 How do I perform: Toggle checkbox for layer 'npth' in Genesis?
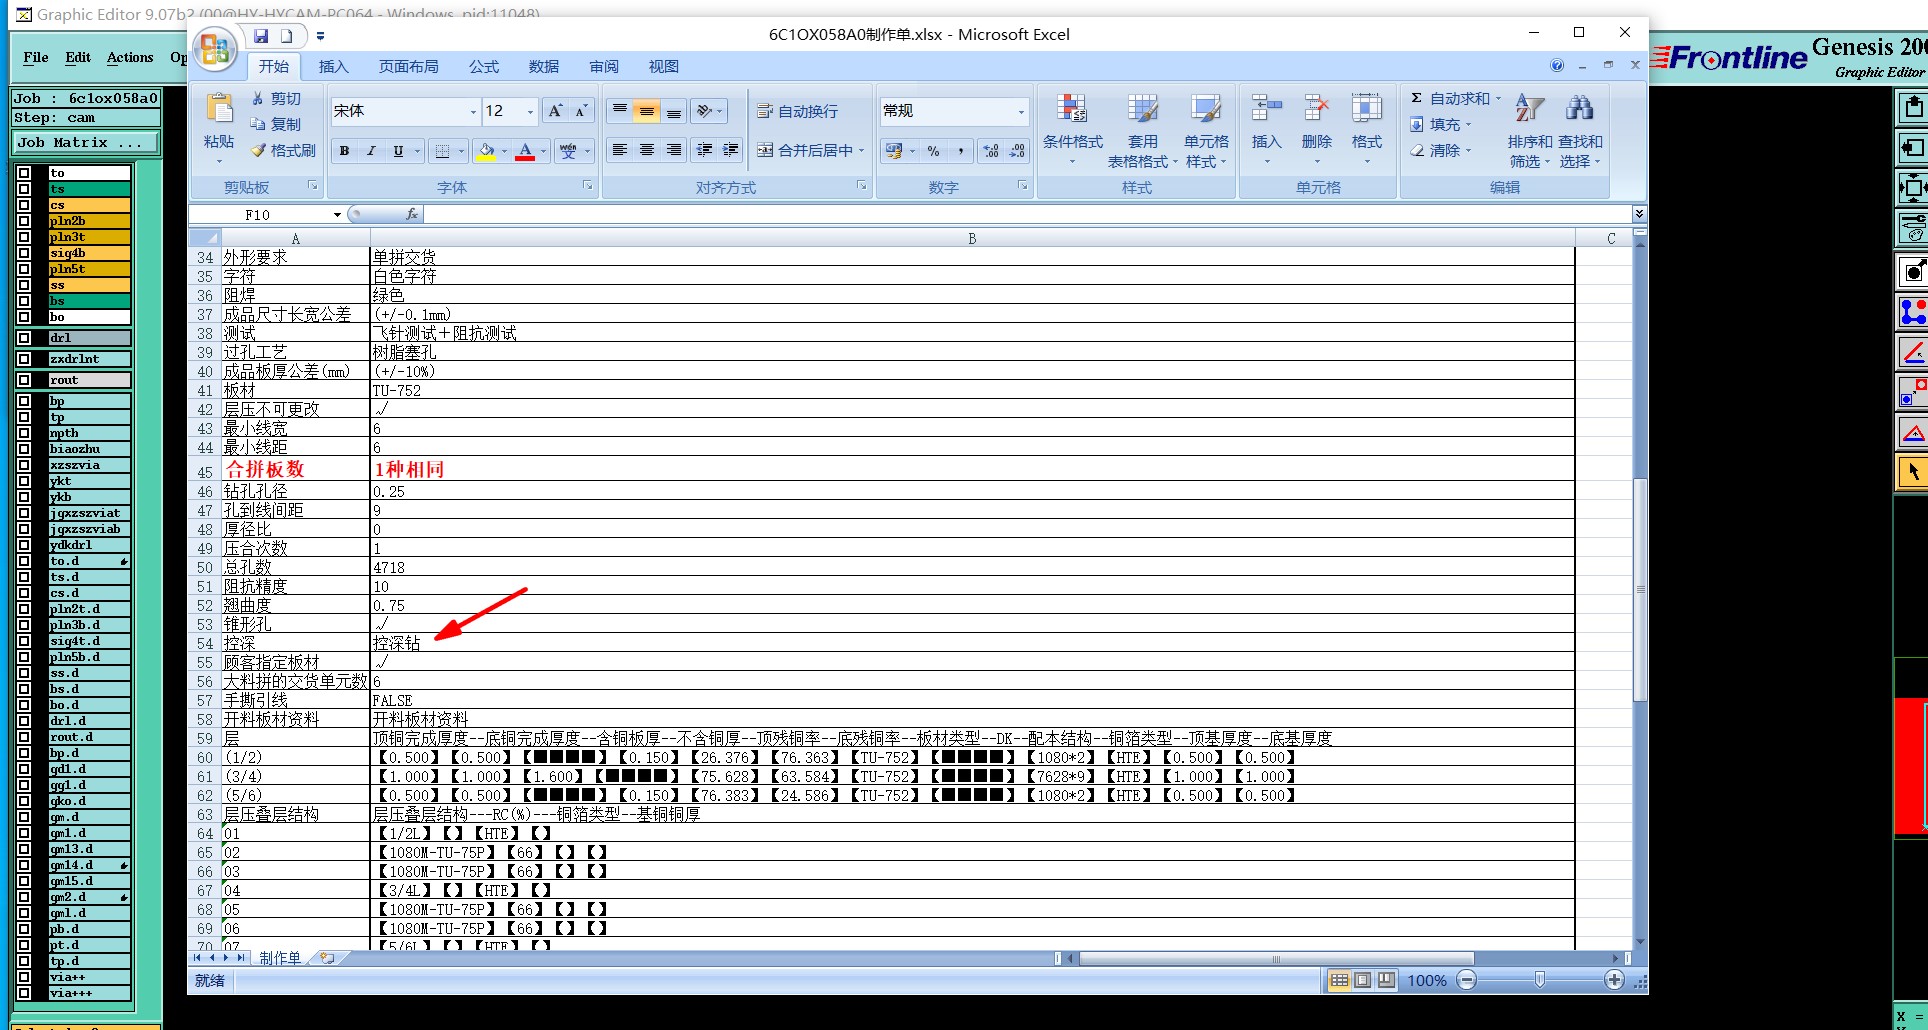pos(24,433)
